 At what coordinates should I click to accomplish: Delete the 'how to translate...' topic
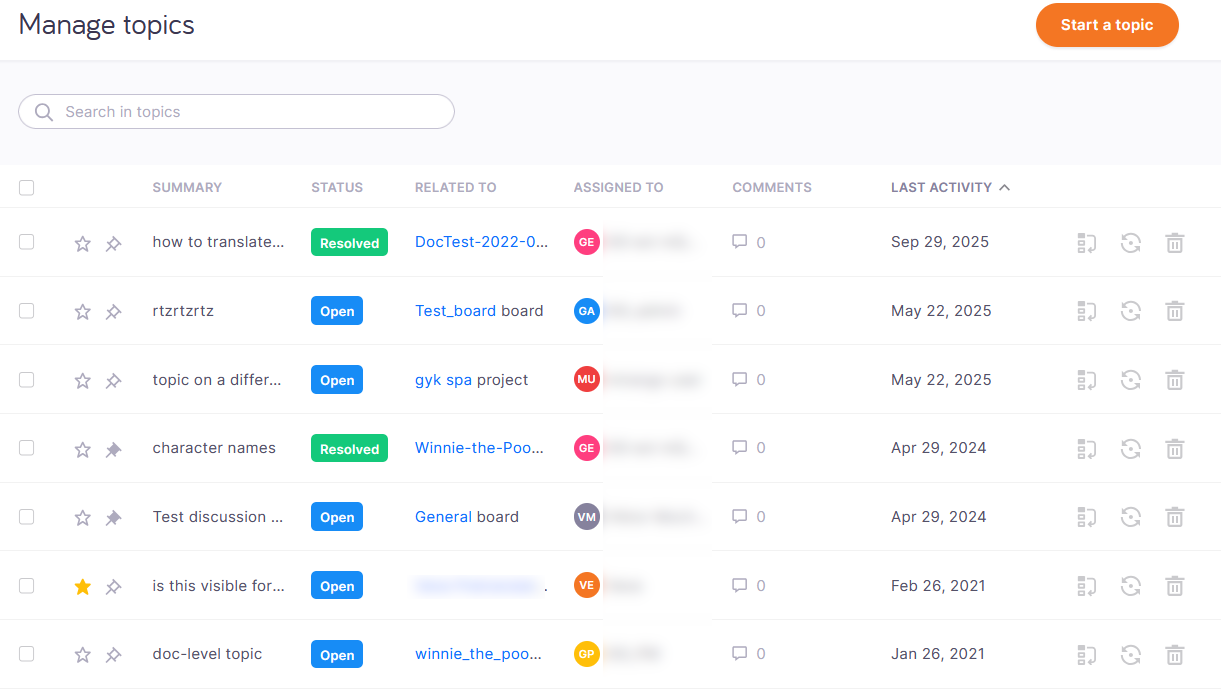[1175, 242]
